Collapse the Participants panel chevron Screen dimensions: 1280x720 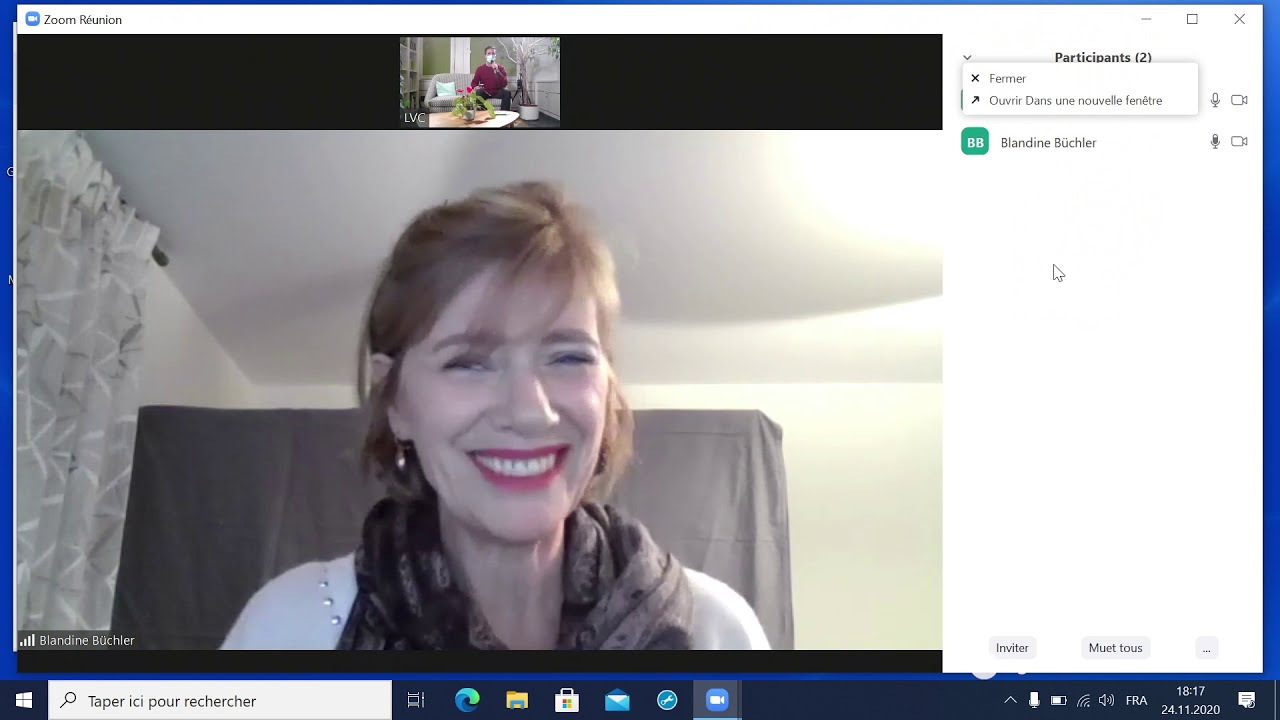(x=967, y=58)
